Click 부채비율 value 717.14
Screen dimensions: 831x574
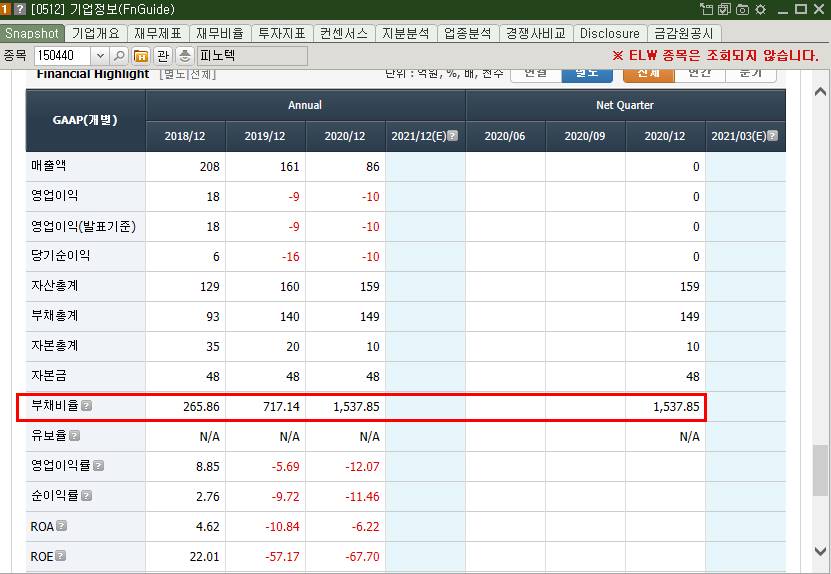[x=281, y=407]
